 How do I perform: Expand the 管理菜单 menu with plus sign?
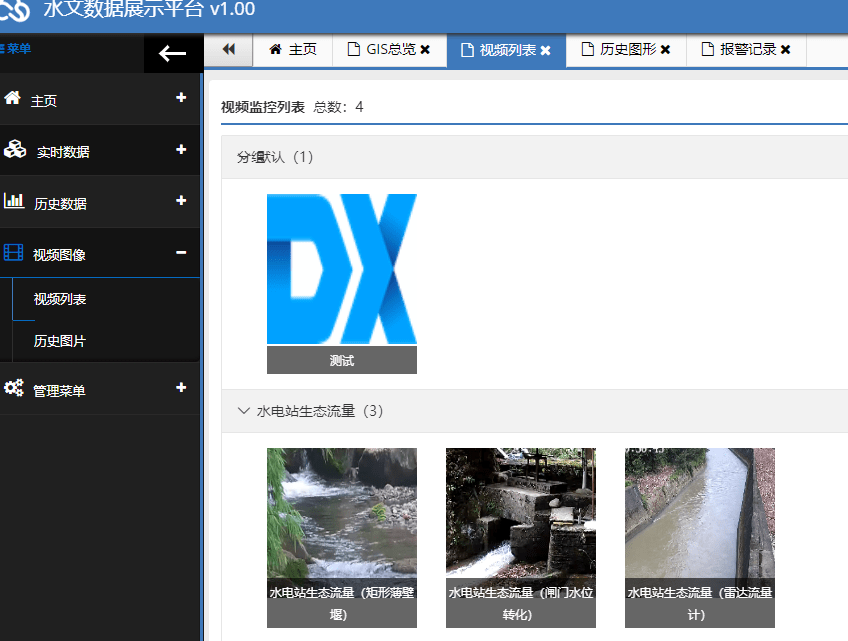(x=181, y=387)
